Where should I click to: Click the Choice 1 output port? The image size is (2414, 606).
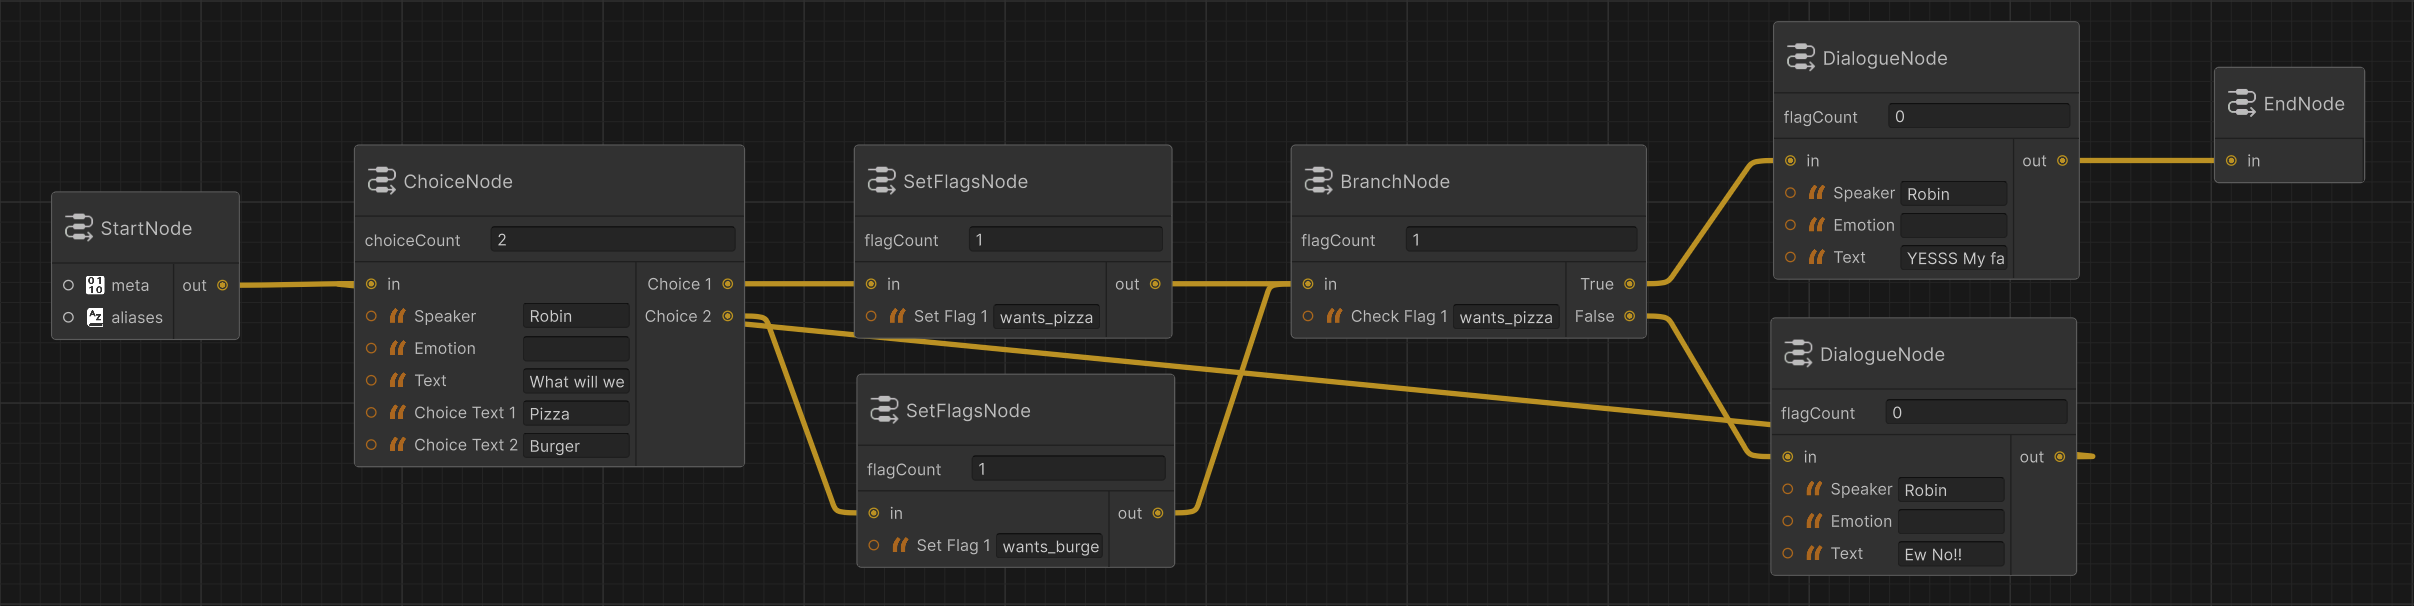click(x=727, y=284)
